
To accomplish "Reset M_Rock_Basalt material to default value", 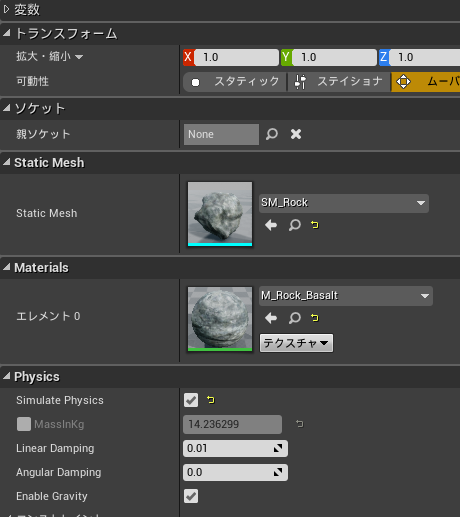I will (315, 318).
